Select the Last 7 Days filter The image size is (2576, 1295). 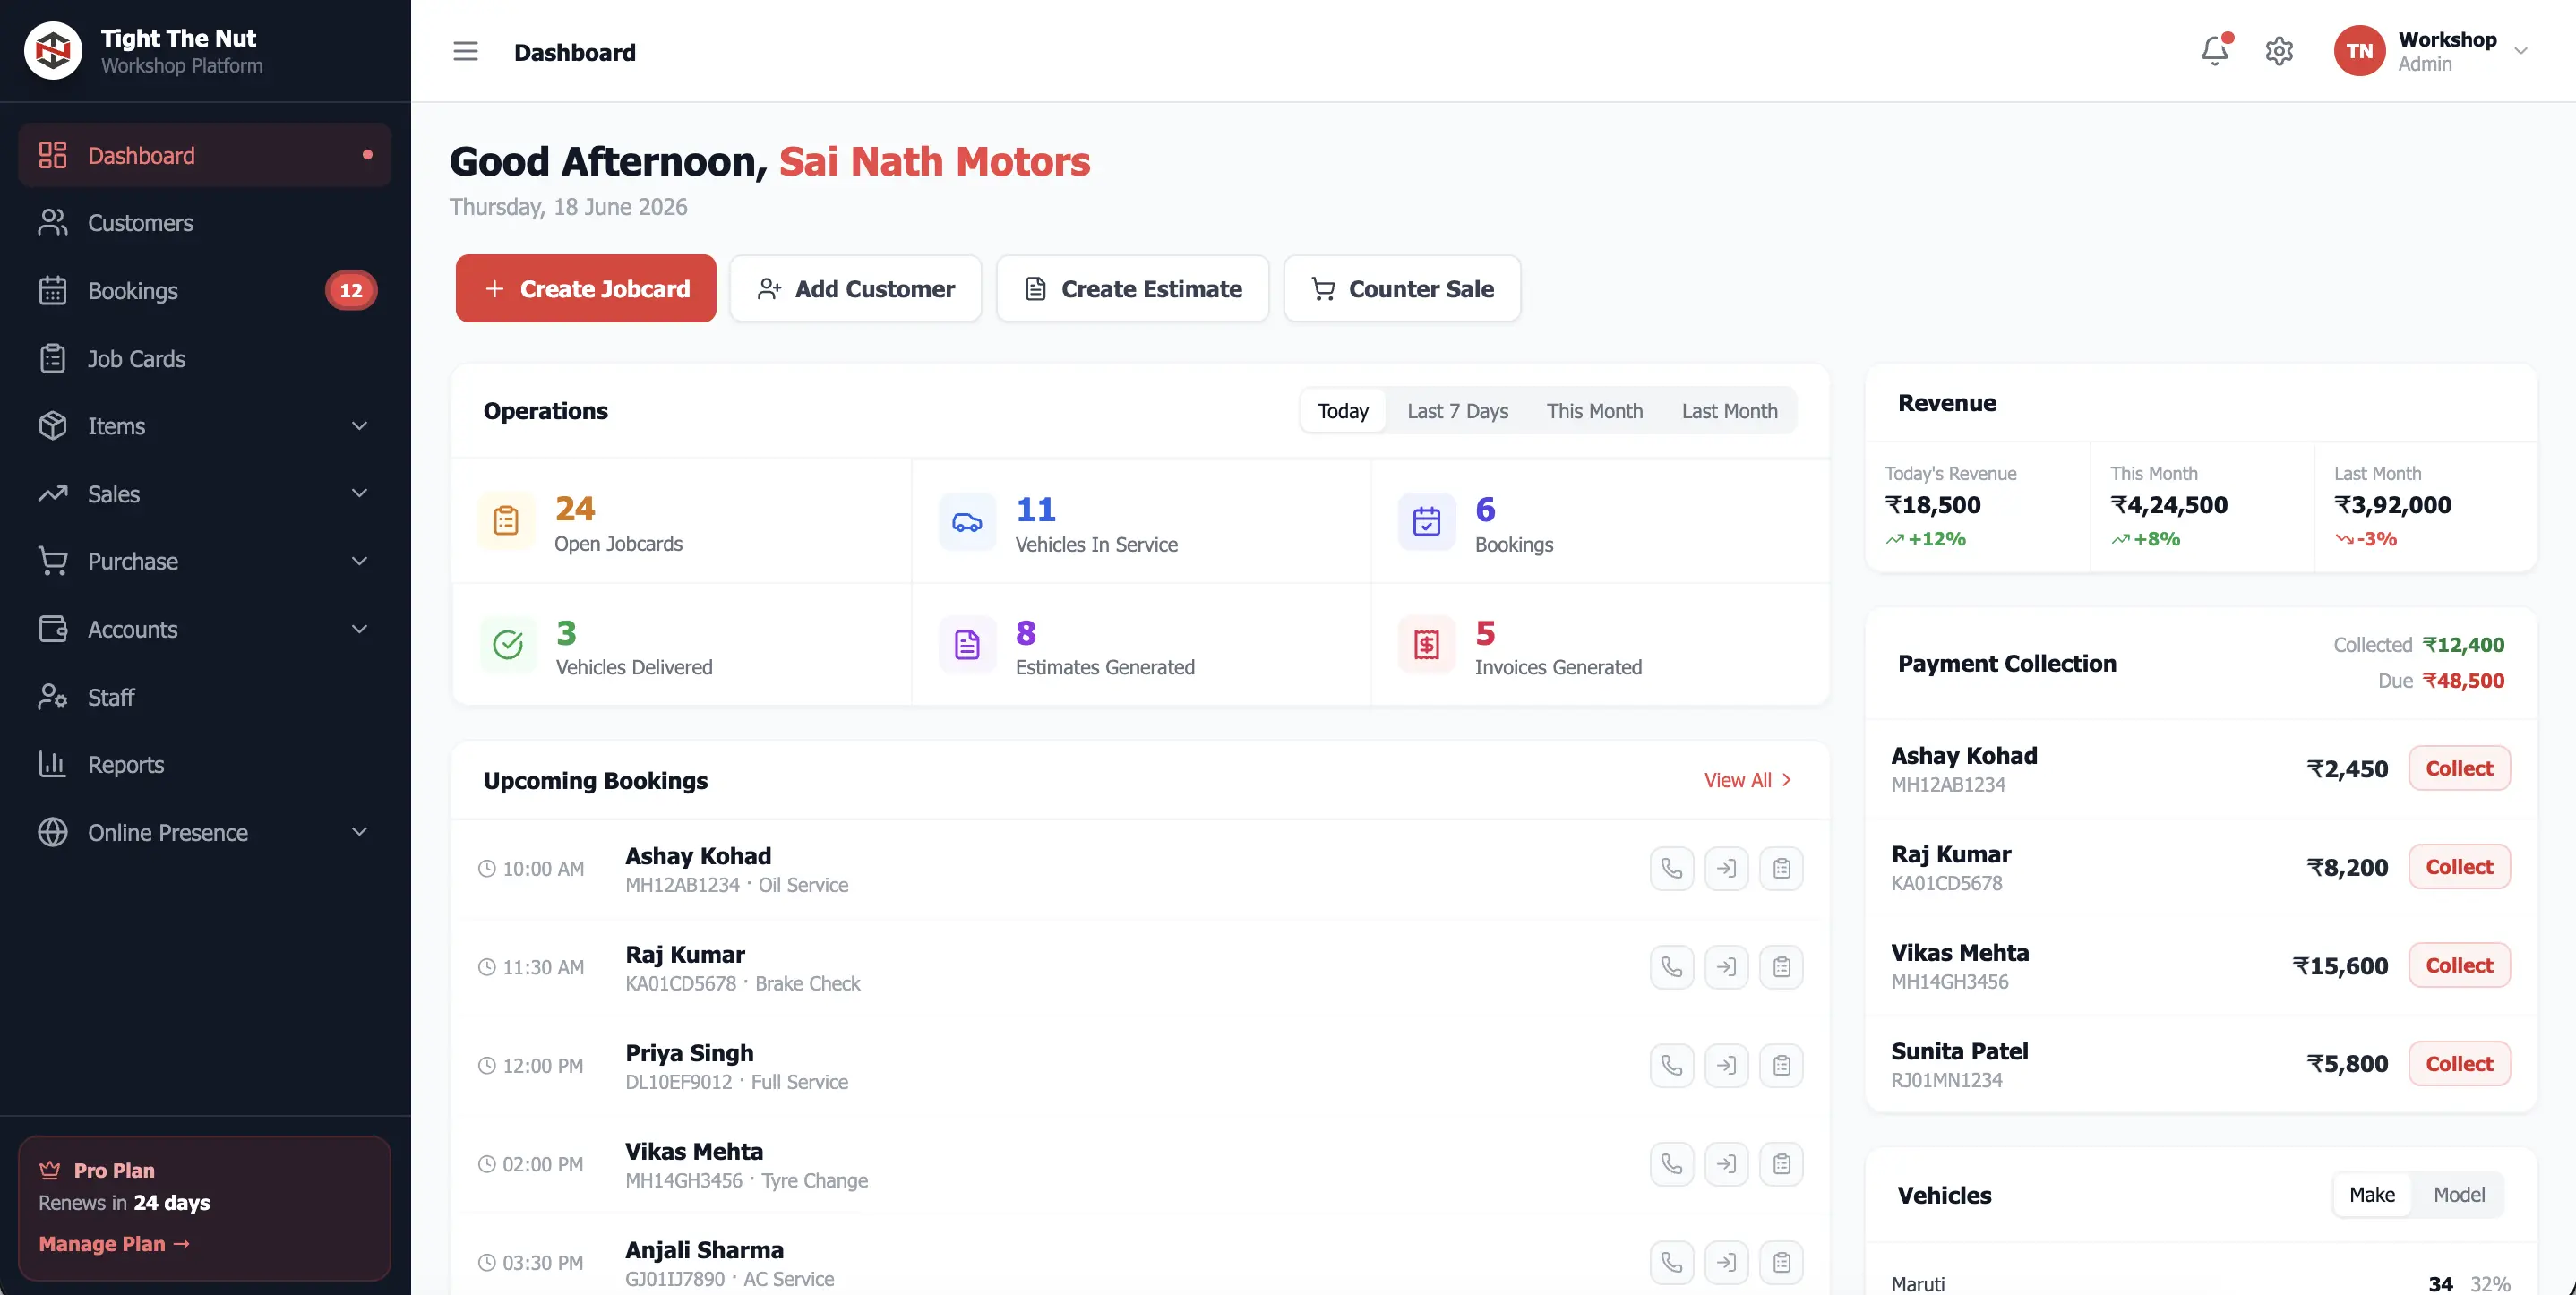[1458, 411]
